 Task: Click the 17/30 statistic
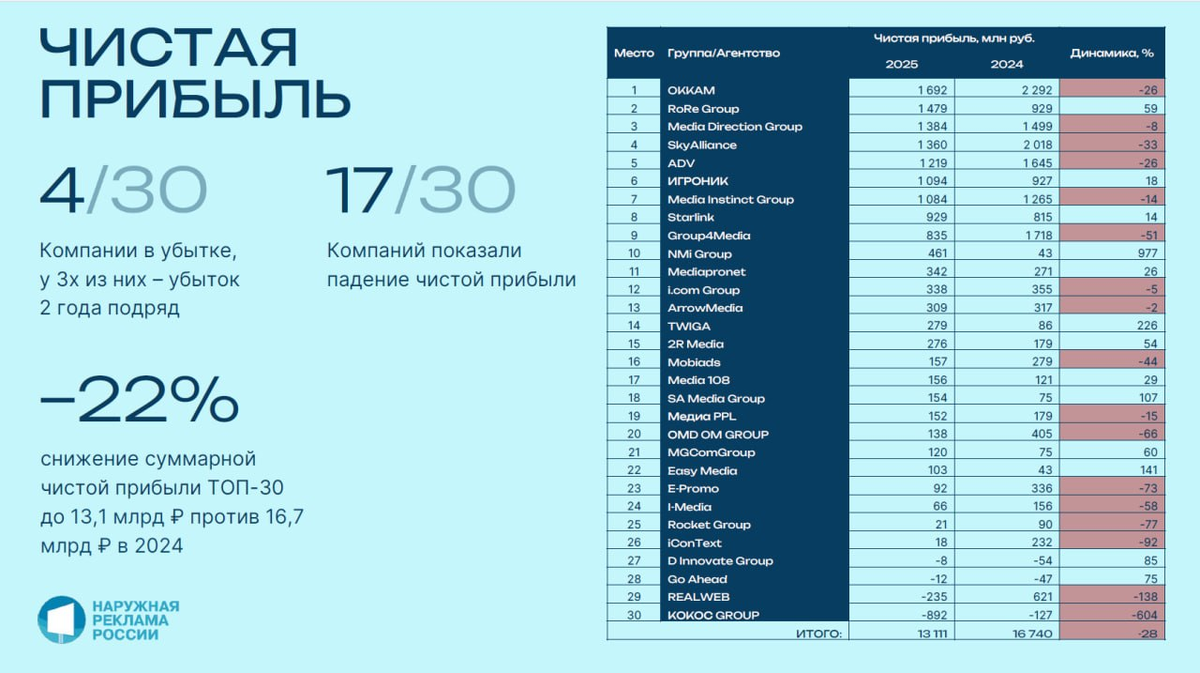(422, 191)
